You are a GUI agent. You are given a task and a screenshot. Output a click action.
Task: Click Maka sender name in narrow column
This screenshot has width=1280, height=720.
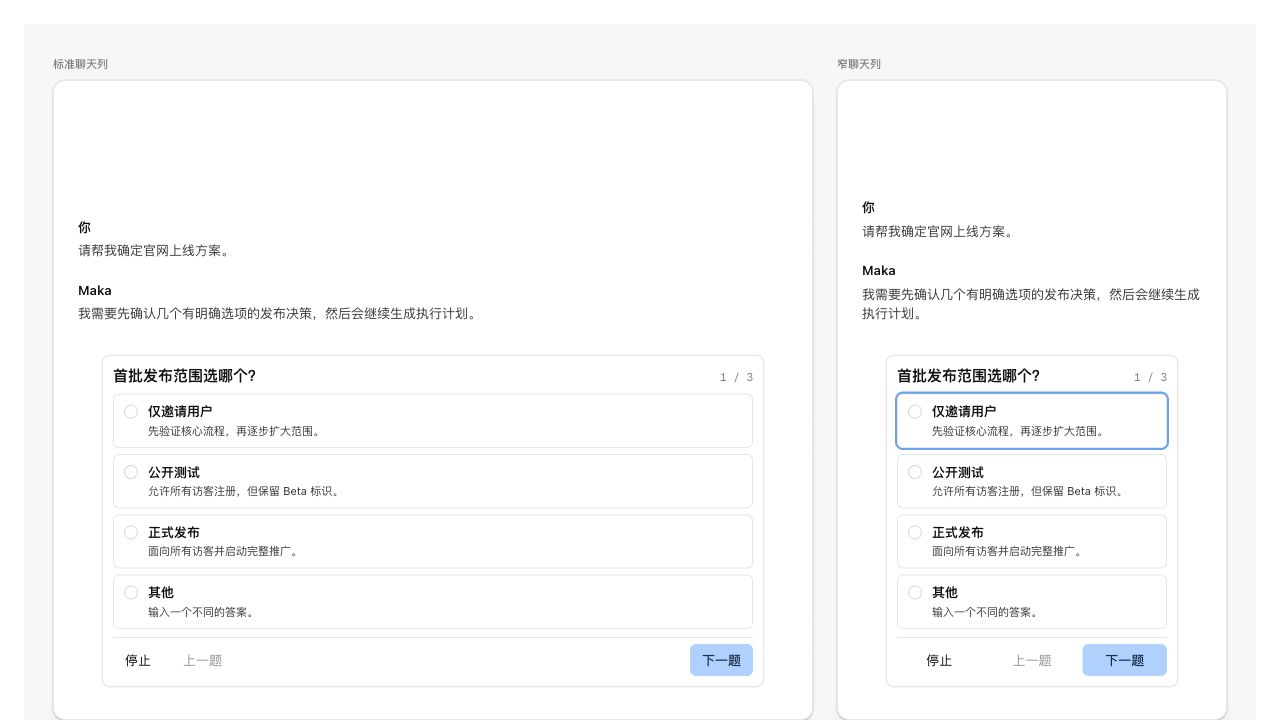coord(879,270)
